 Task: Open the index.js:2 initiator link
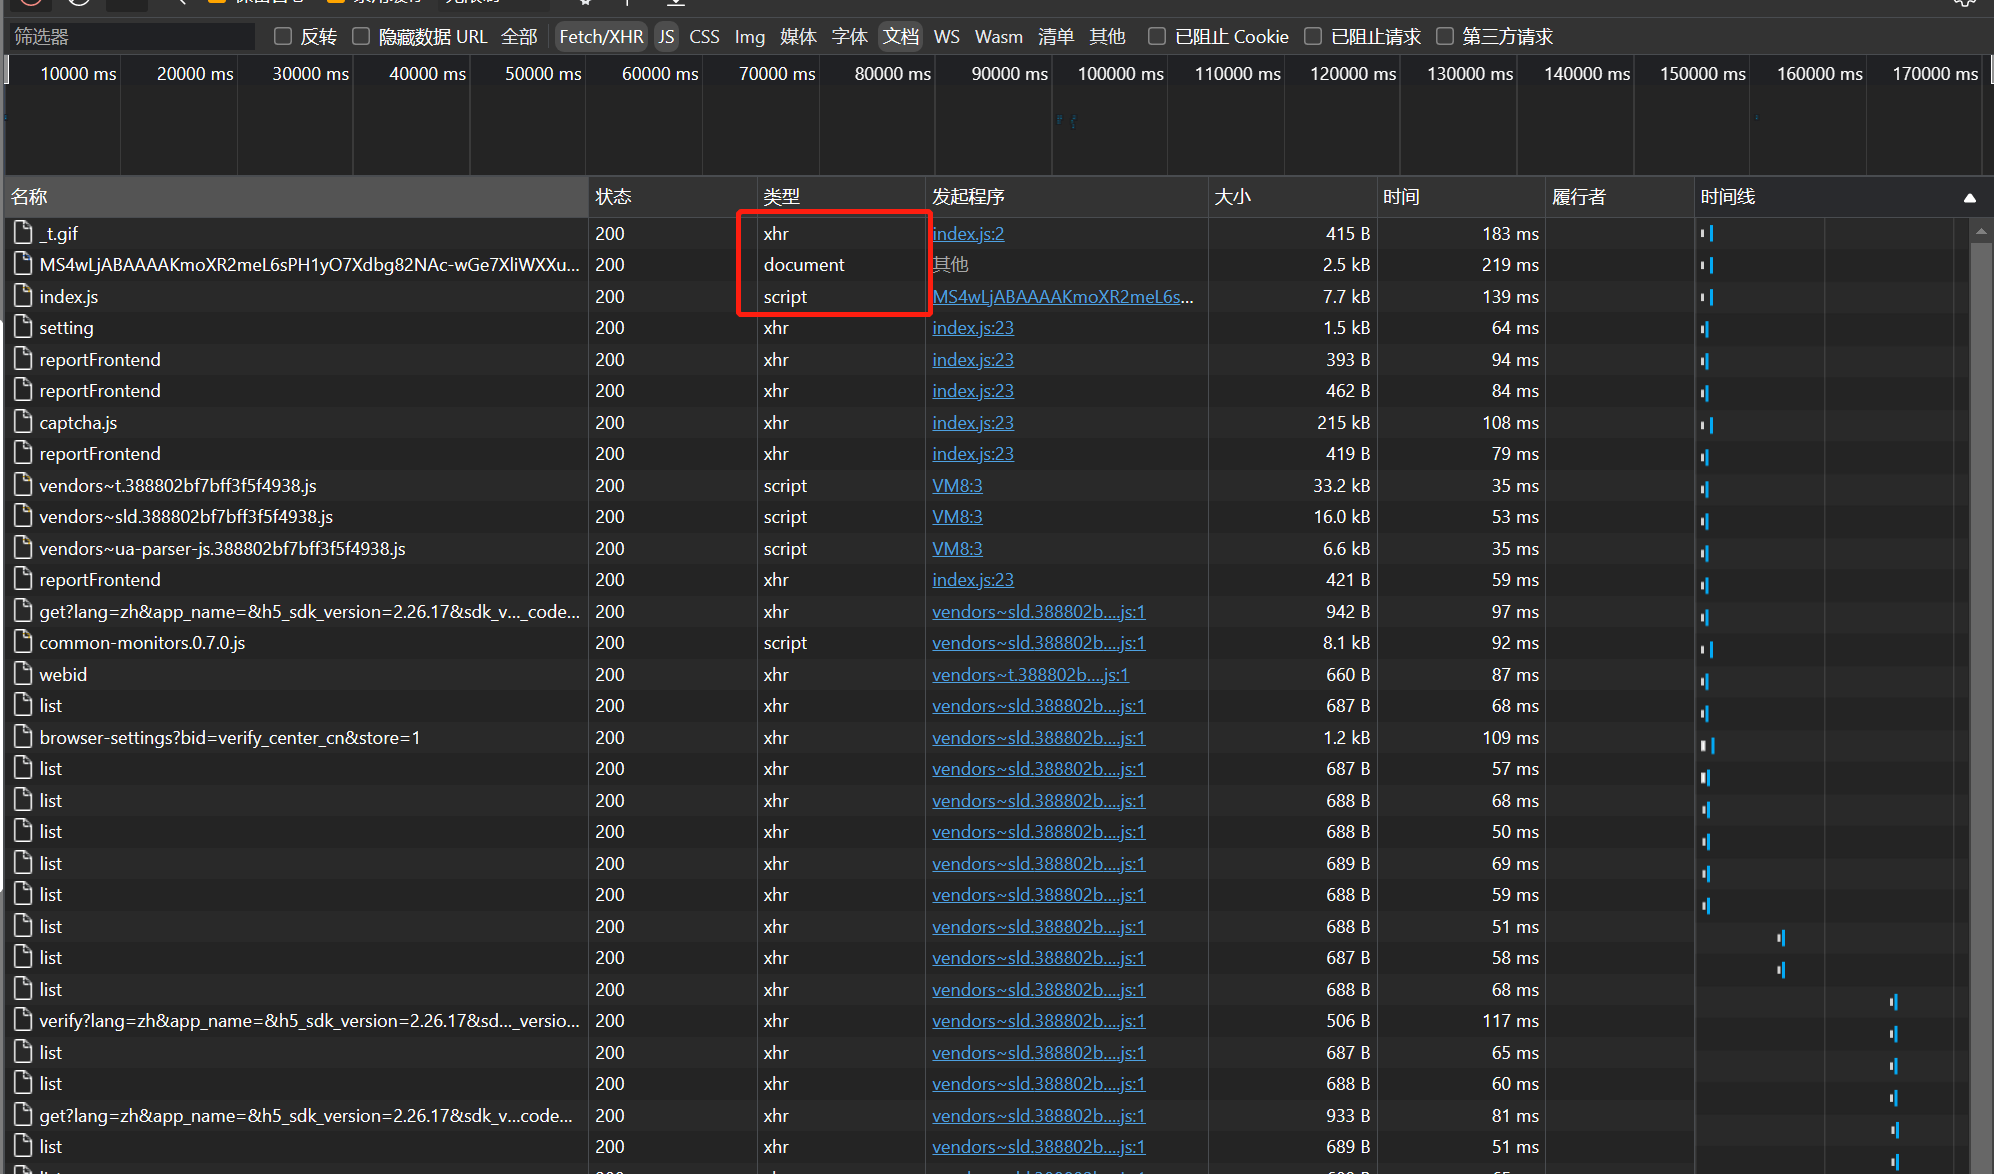pos(968,233)
